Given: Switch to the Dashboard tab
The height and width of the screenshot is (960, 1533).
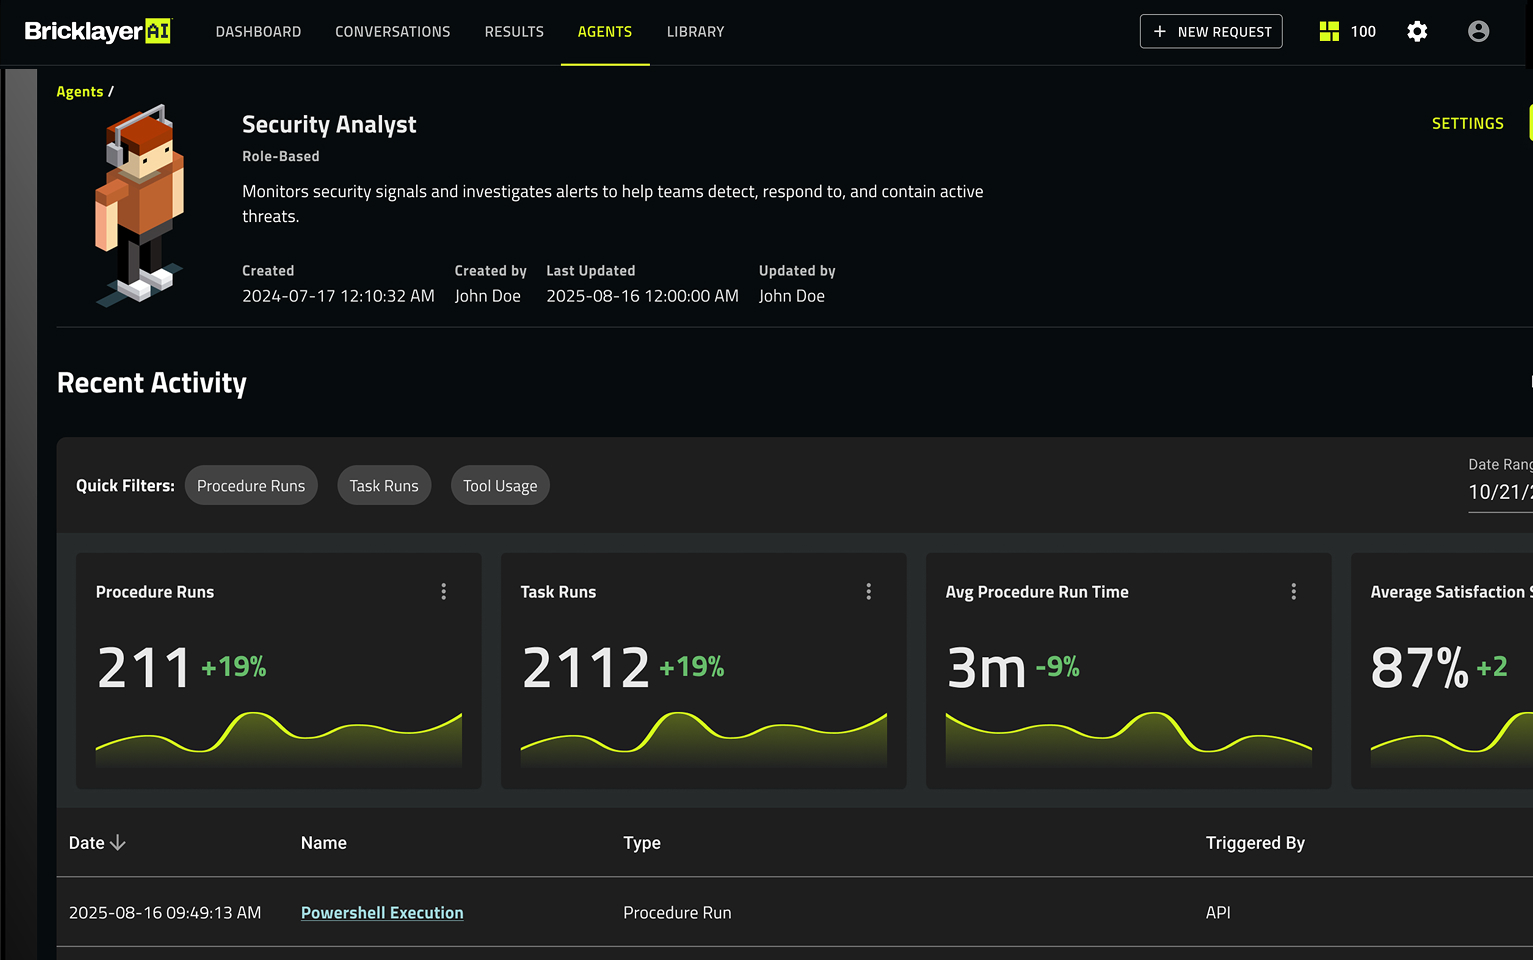Looking at the screenshot, I should coord(258,32).
